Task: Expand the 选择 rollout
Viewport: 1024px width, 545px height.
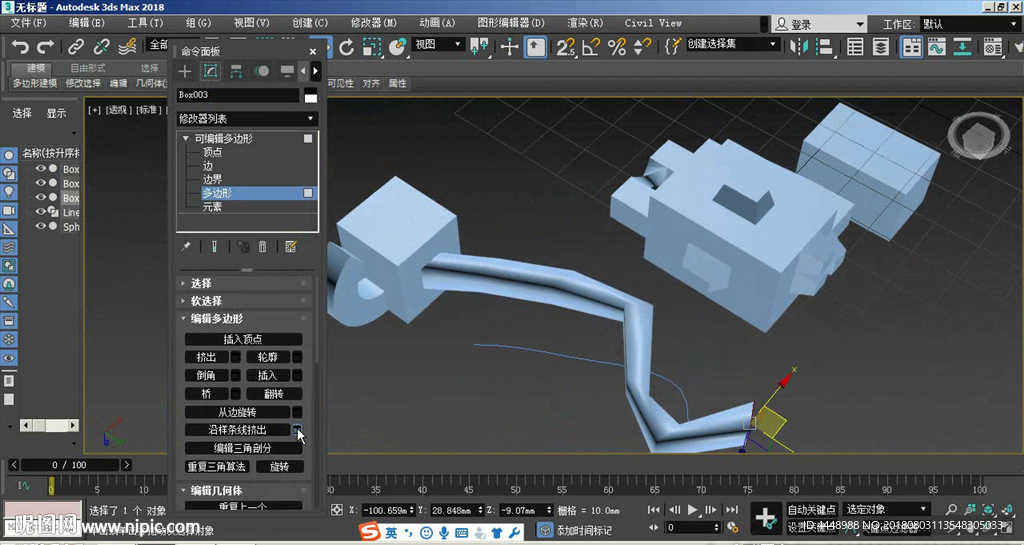Action: [243, 283]
